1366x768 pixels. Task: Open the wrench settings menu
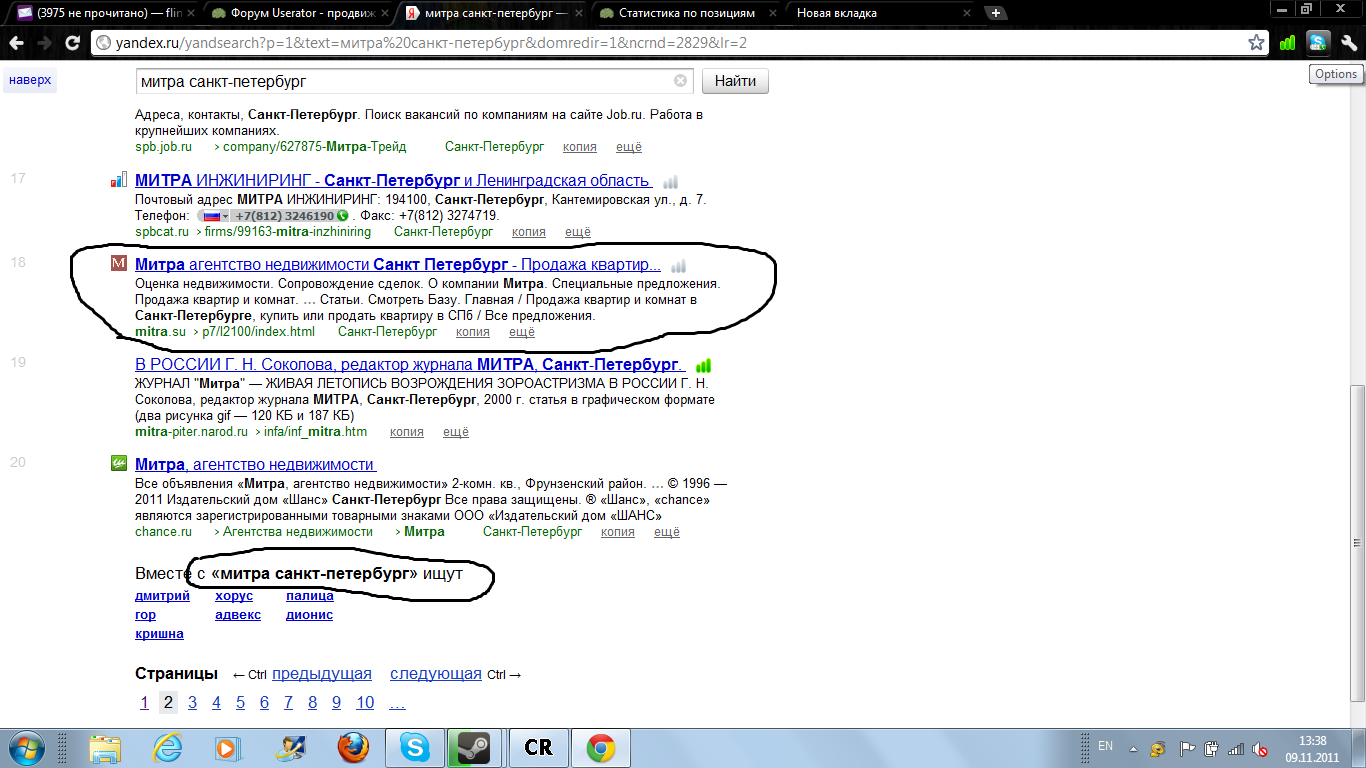click(x=1349, y=43)
